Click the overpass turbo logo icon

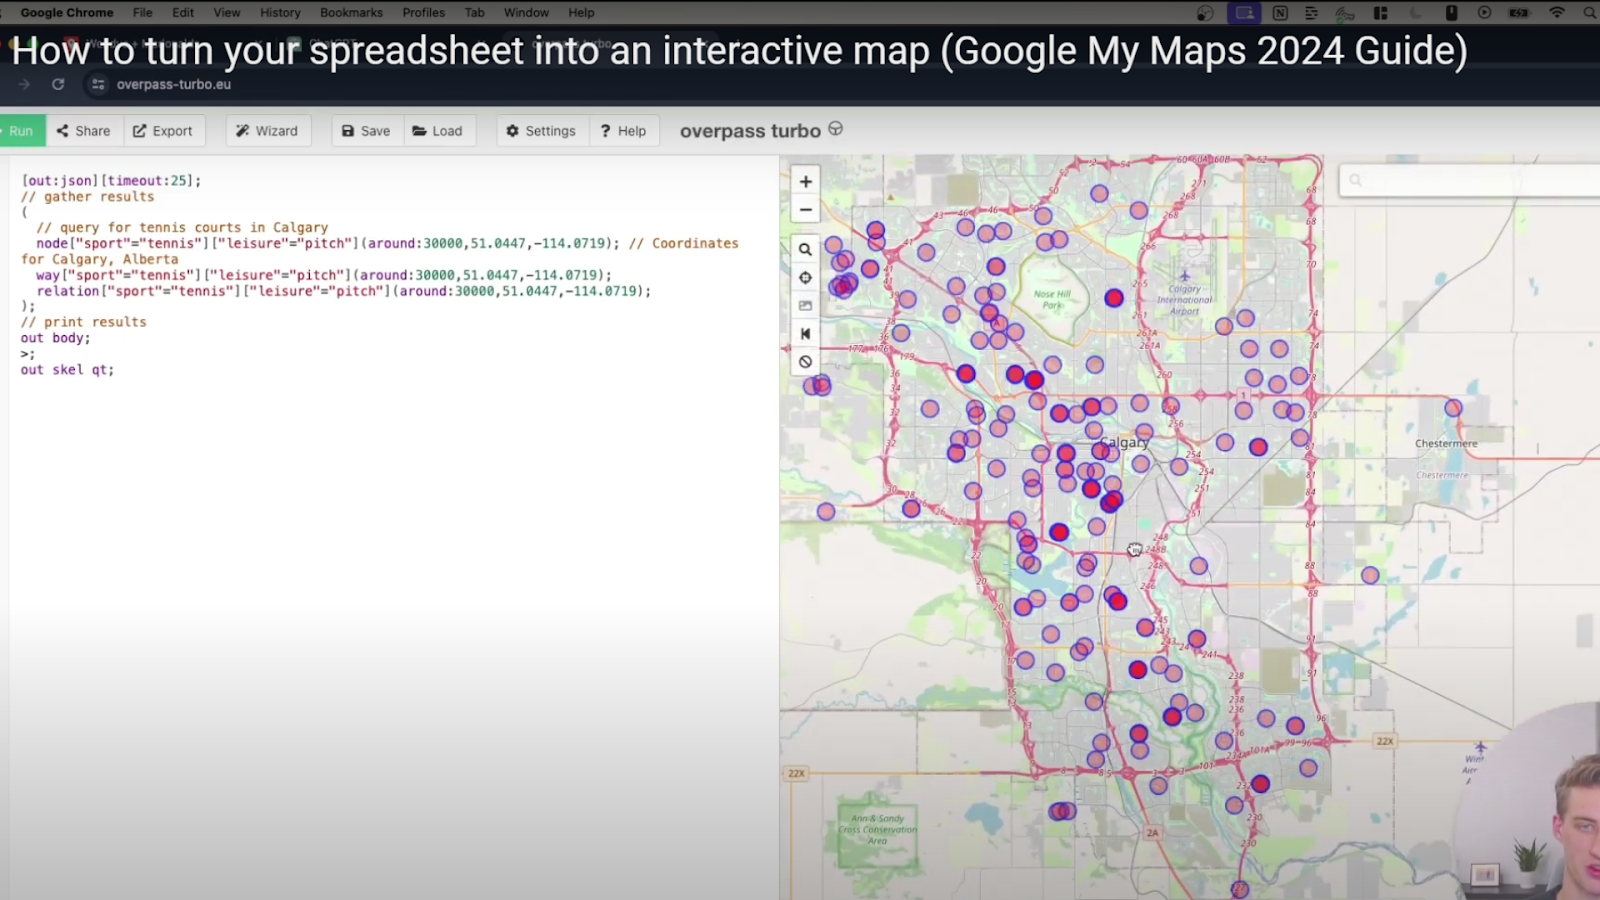836,129
